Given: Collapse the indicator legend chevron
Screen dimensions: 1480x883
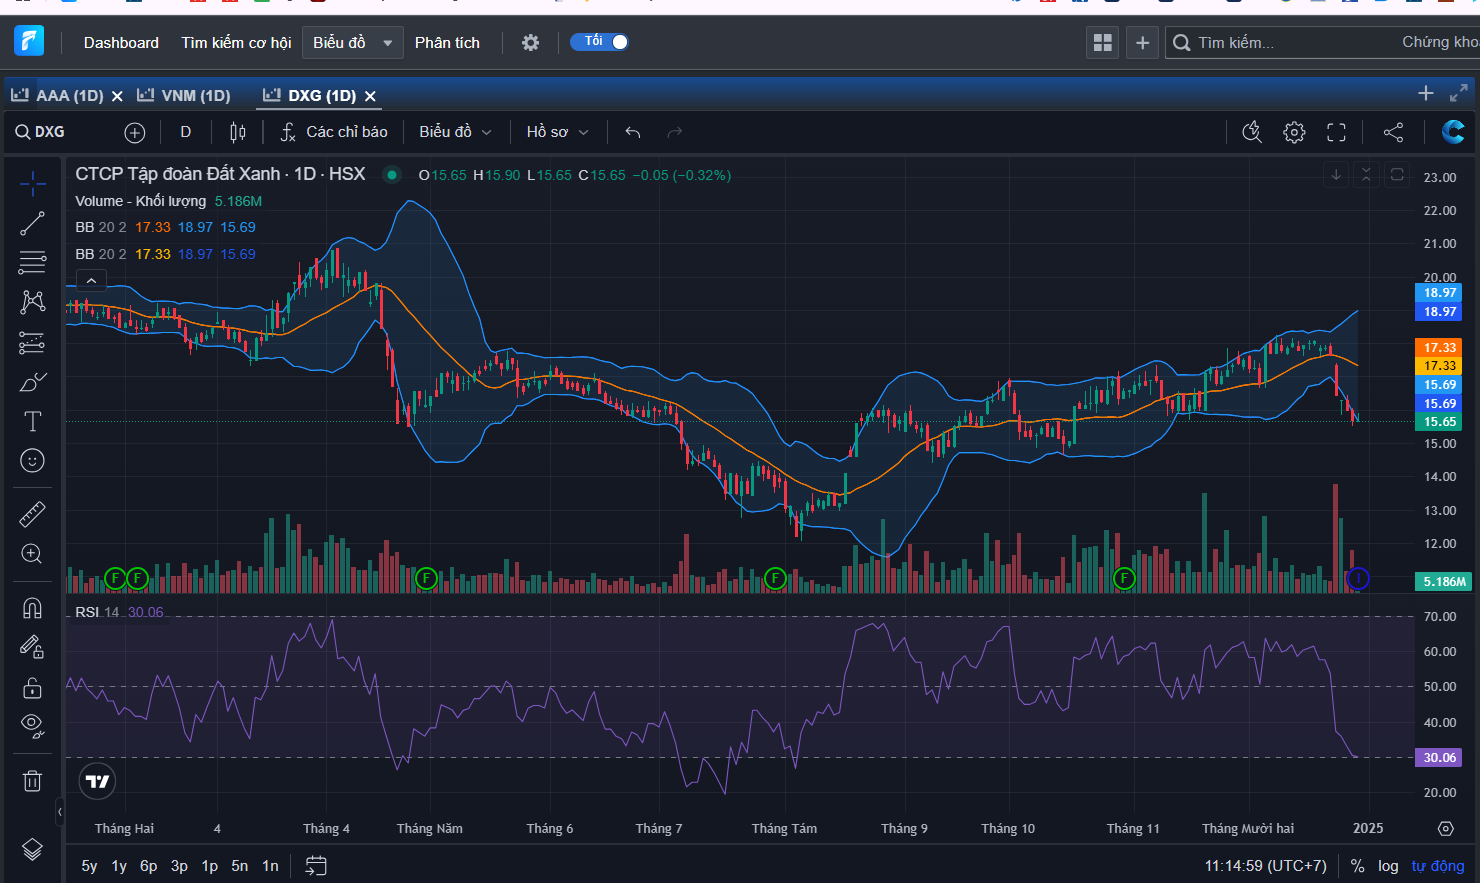Looking at the screenshot, I should pos(90,281).
